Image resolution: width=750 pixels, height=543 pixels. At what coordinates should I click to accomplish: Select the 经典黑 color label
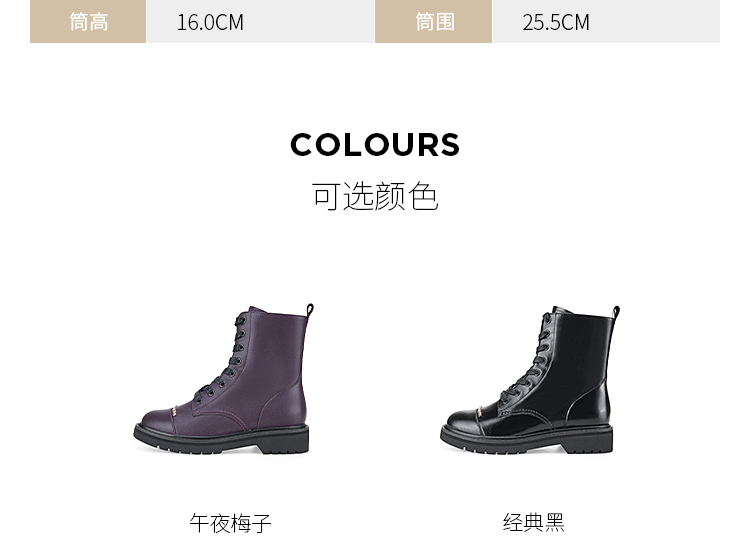(533, 522)
